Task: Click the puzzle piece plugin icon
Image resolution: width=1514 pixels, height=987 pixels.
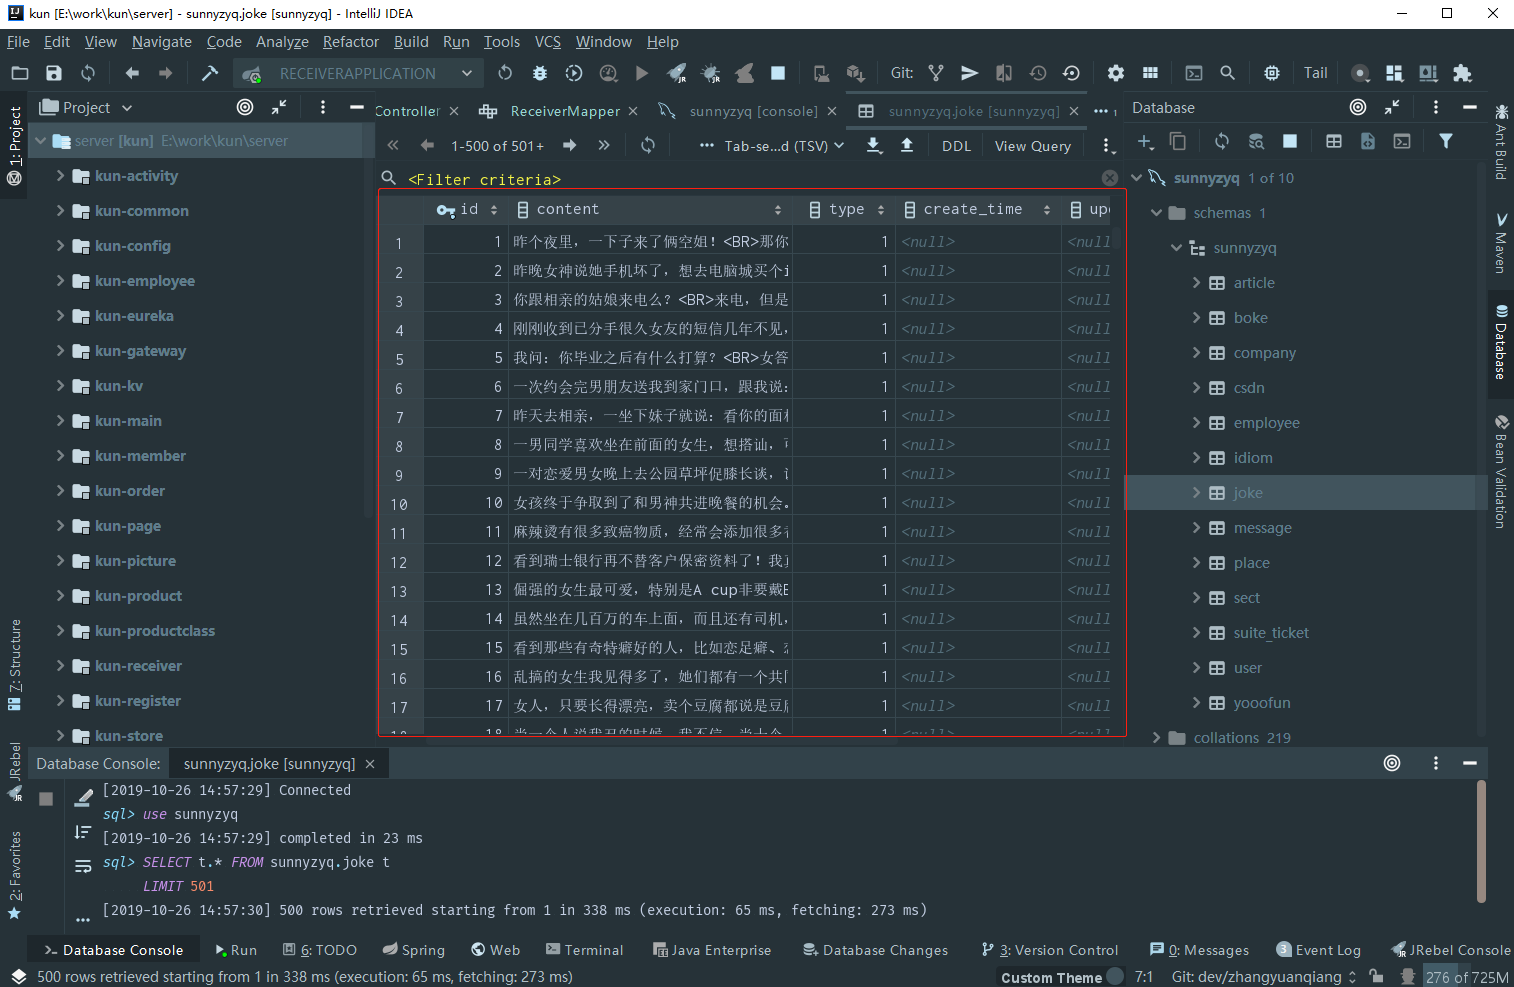Action: [x=1462, y=73]
